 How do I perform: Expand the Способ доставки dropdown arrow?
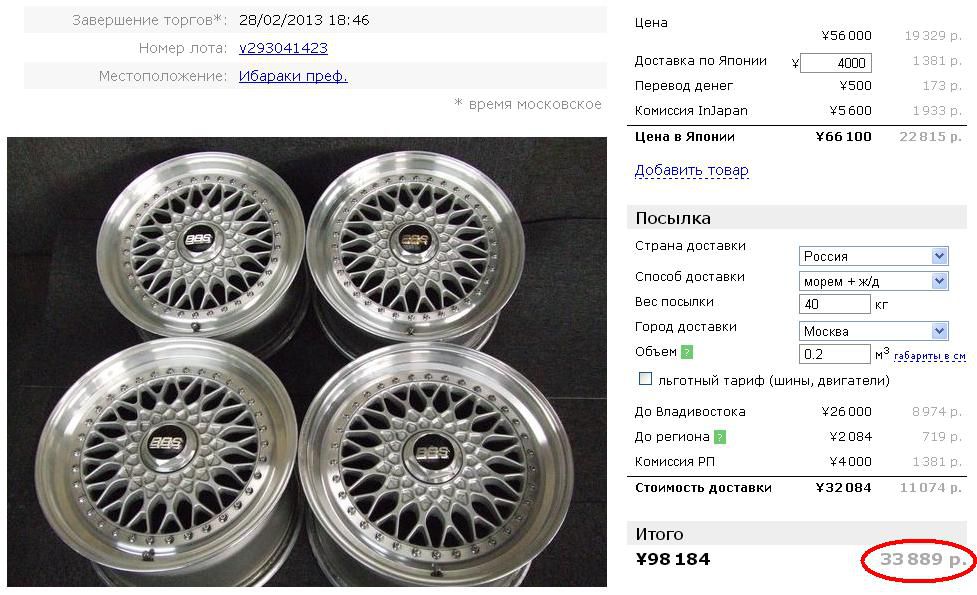[x=940, y=281]
